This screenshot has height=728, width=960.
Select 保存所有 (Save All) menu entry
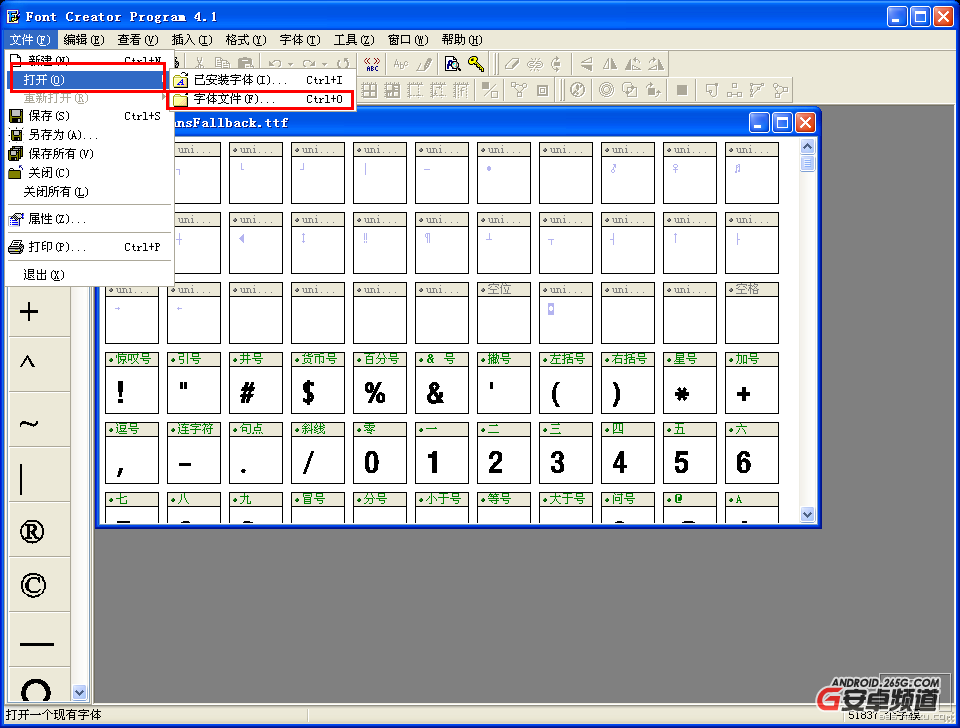coord(88,154)
